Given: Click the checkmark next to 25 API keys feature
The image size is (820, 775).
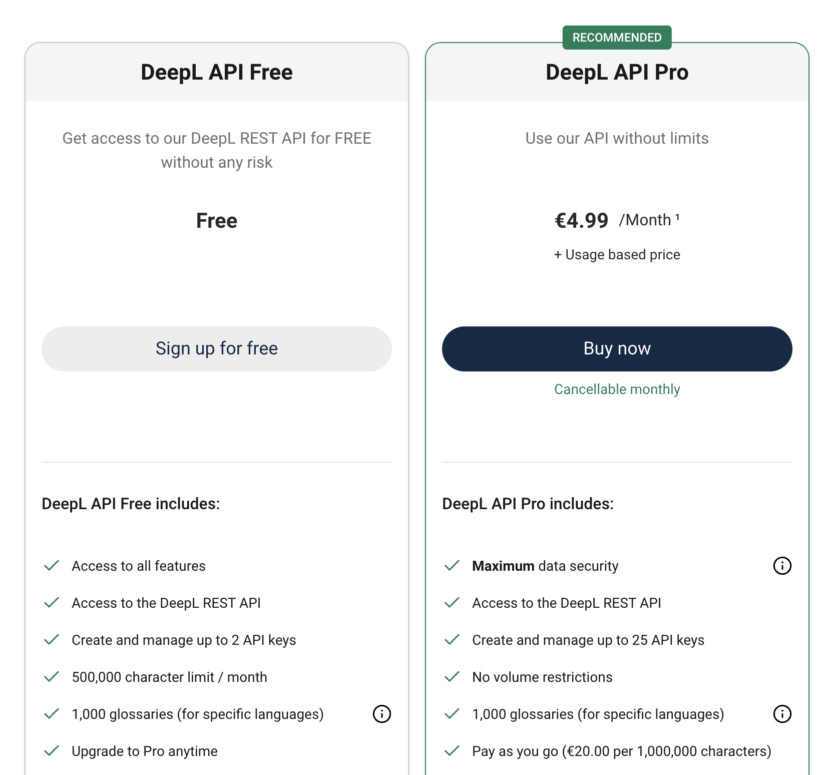Looking at the screenshot, I should (451, 639).
